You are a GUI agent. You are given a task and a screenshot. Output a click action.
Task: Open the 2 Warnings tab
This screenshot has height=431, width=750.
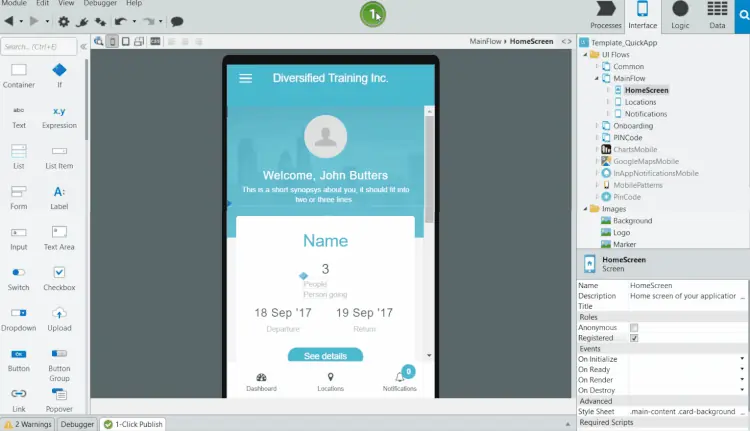tap(28, 424)
